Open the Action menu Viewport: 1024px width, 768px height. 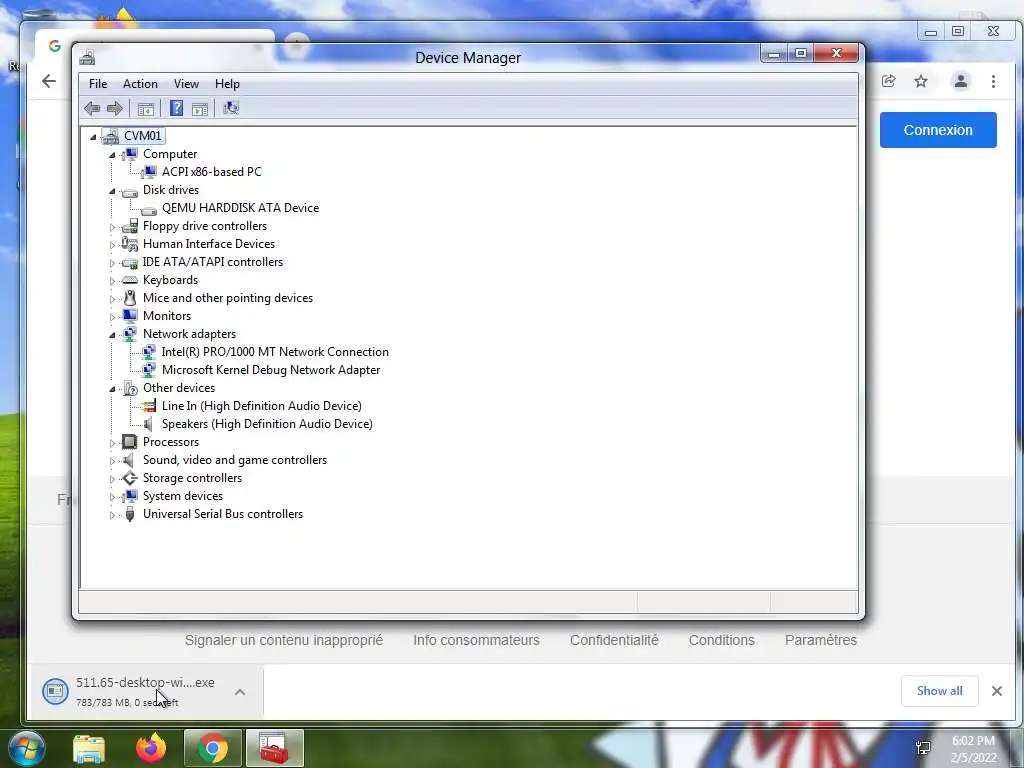(140, 84)
